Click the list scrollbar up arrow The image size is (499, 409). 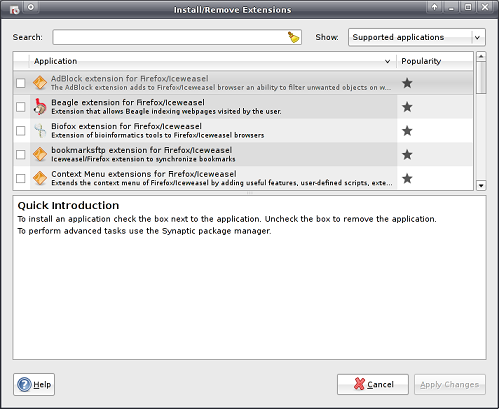point(481,56)
